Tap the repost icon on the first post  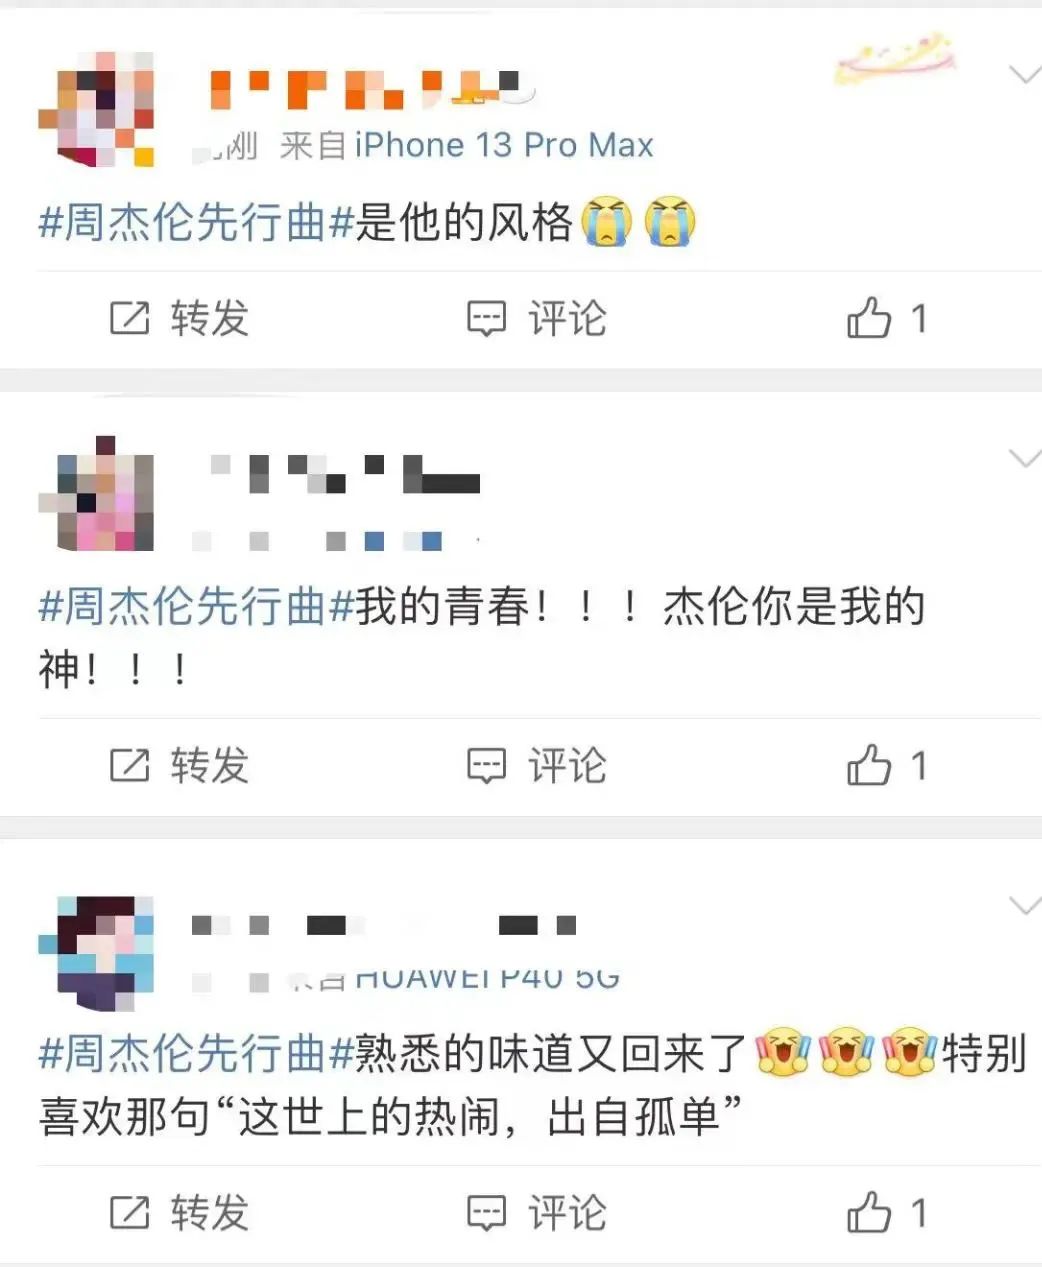tap(129, 319)
